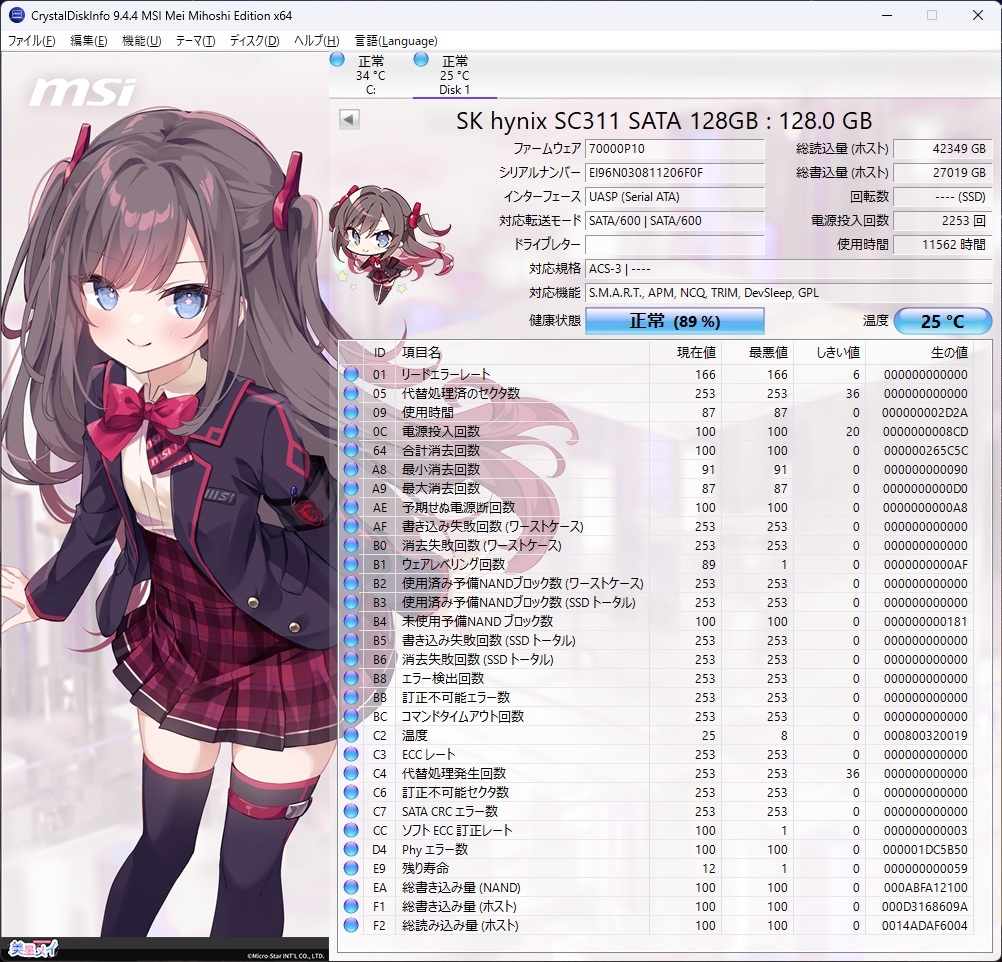Click the interface field UASP (Serial ATA)

pos(675,197)
